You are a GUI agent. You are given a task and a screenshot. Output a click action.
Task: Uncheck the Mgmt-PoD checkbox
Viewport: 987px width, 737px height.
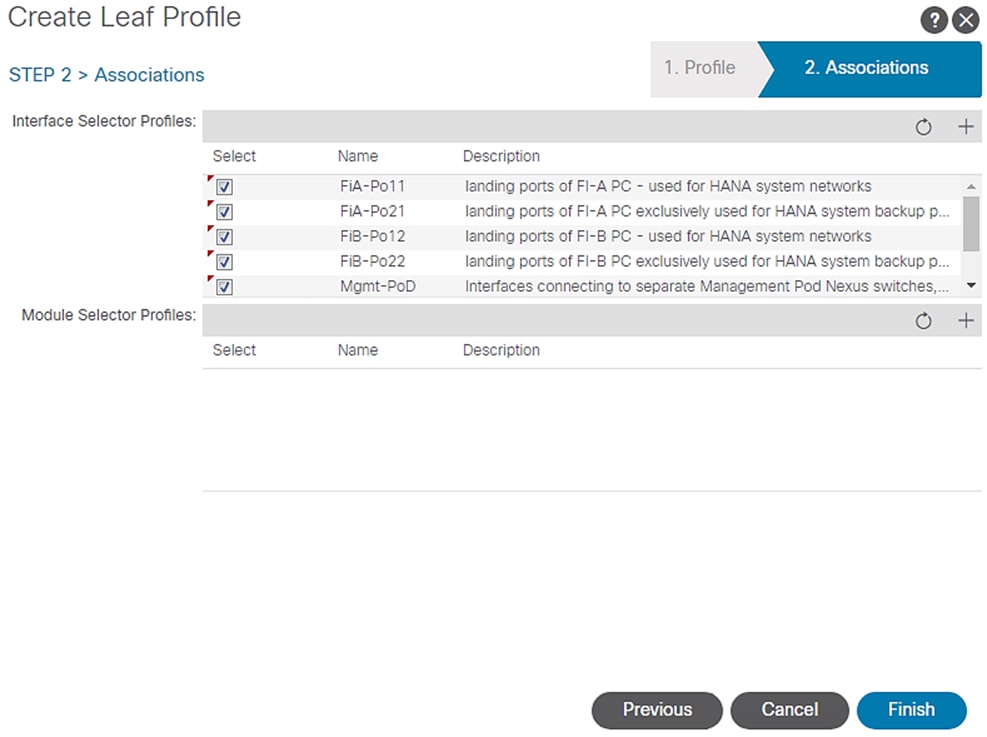click(225, 287)
